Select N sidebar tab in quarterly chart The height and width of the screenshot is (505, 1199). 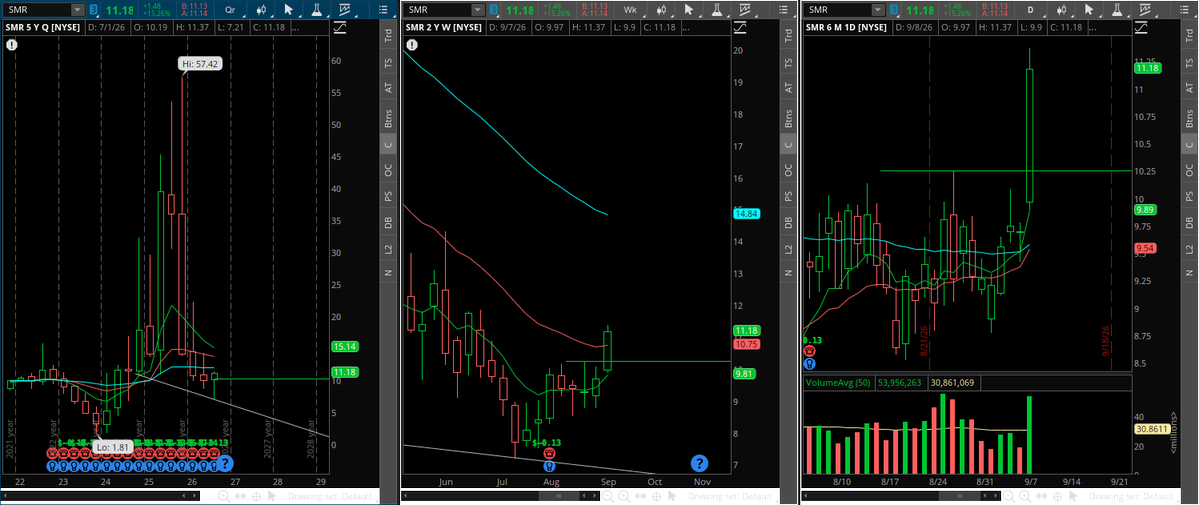(388, 274)
